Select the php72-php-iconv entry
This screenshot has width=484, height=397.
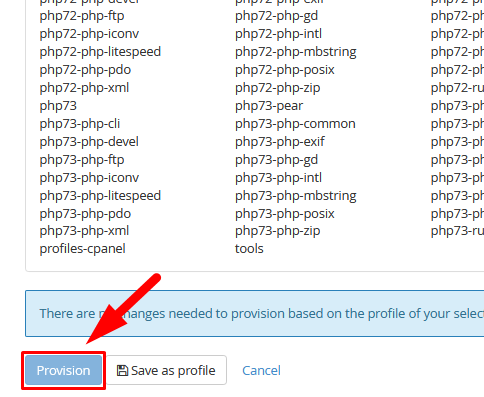tap(89, 34)
